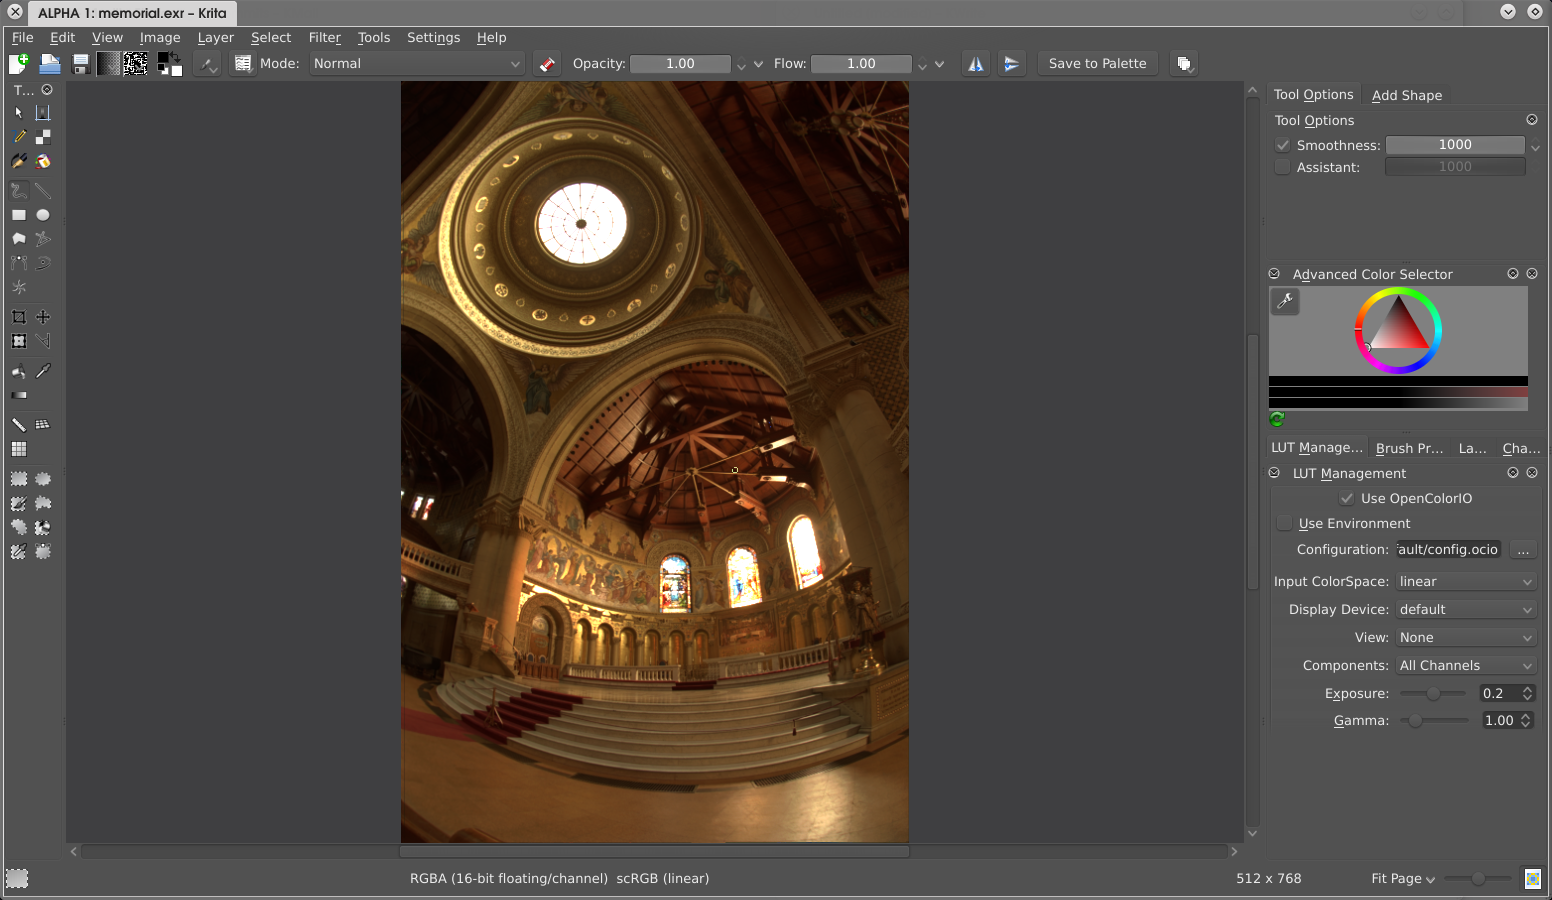Enable the Use Environment checkbox

(x=1285, y=523)
